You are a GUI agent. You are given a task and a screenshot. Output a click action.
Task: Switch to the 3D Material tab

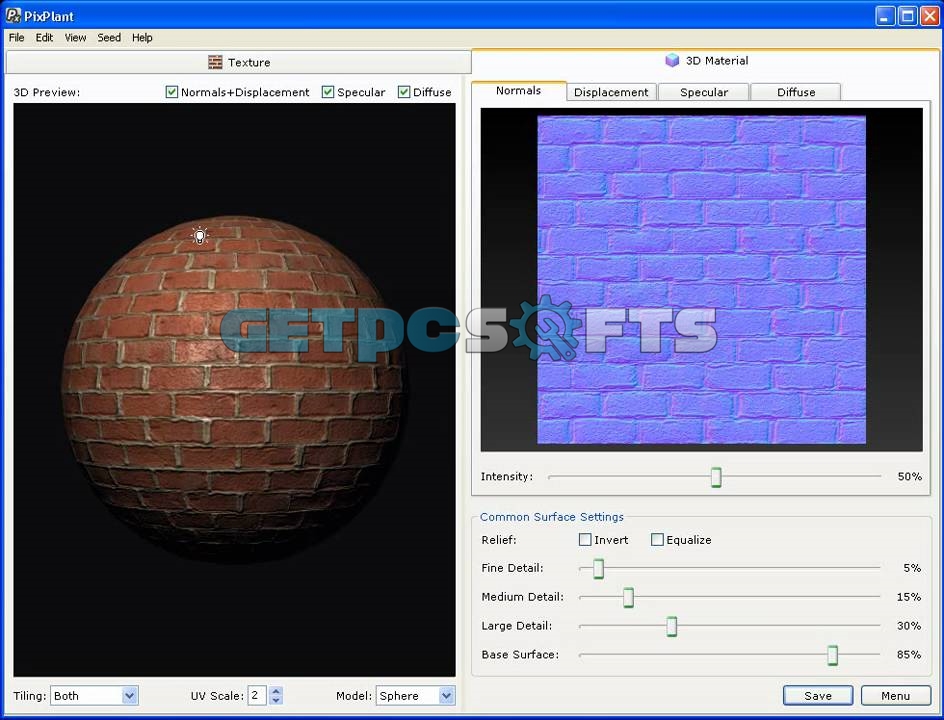706,60
